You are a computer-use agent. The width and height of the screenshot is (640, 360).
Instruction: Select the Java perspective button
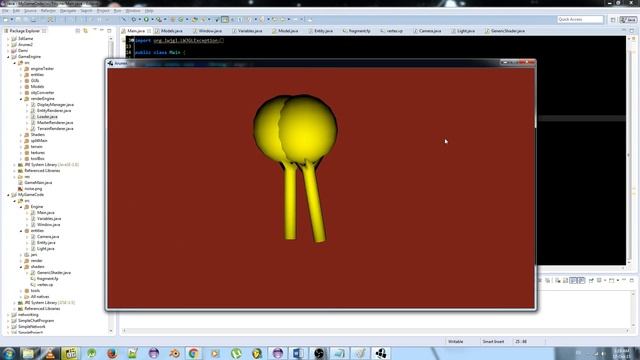tap(628, 19)
